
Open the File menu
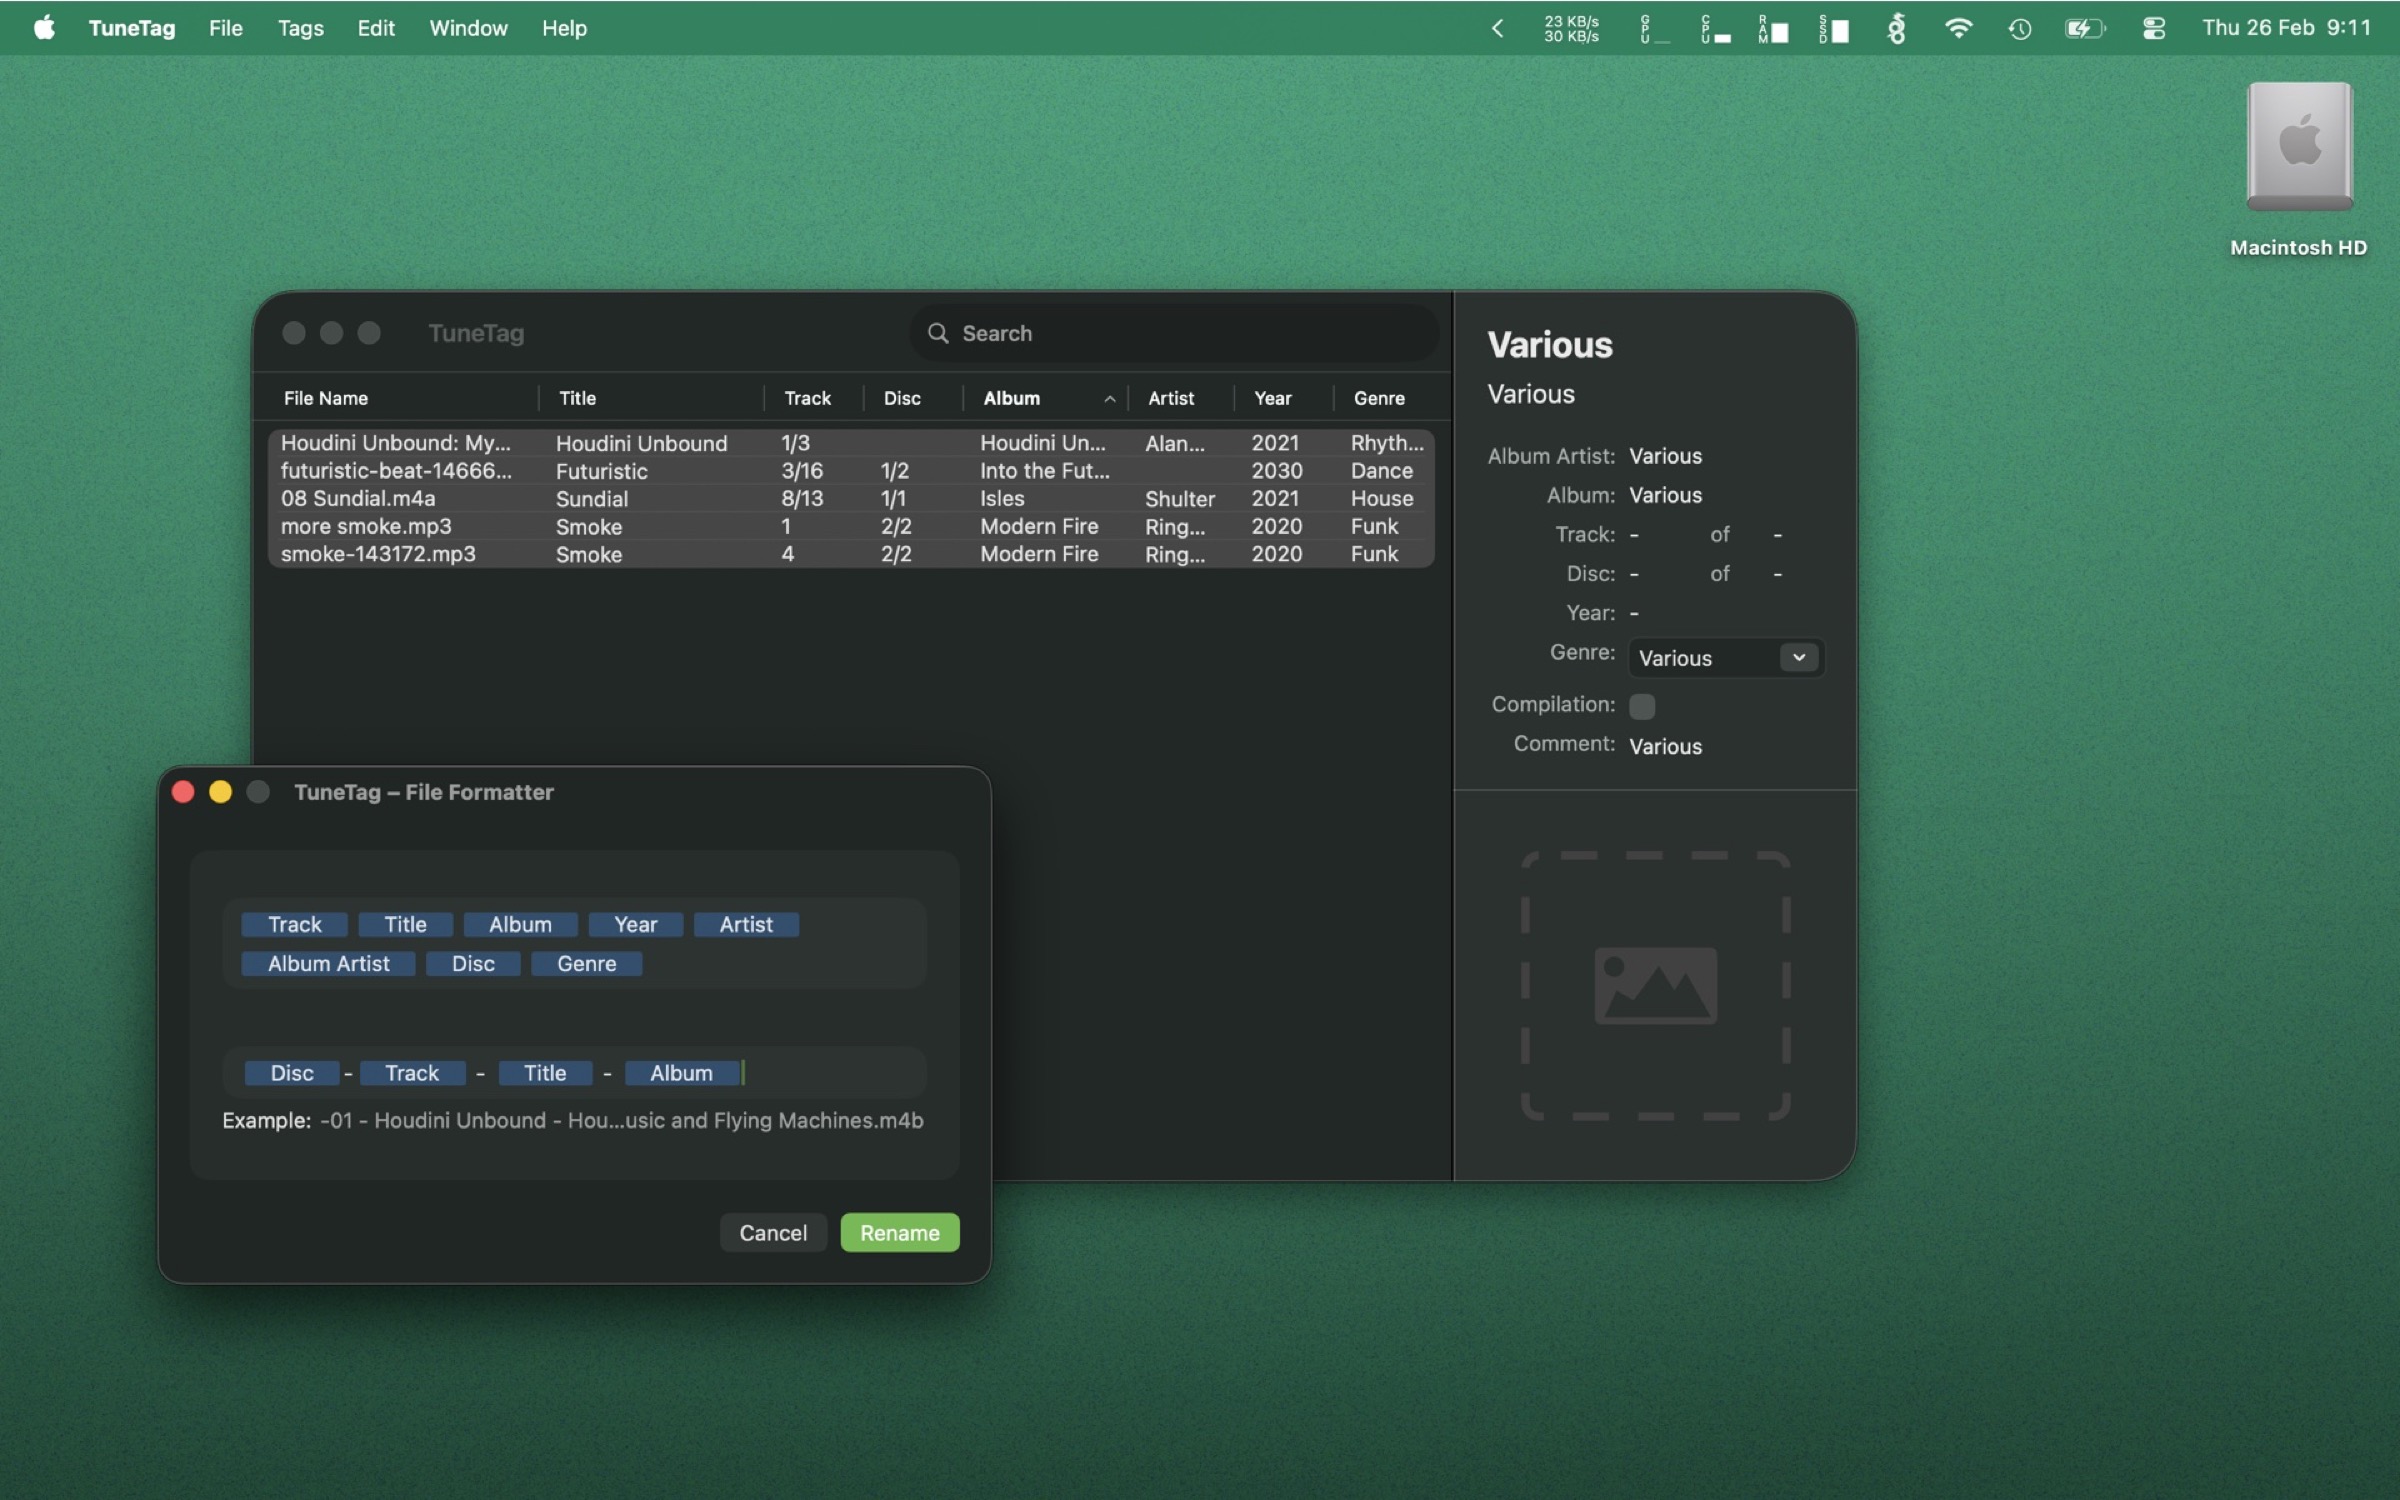pyautogui.click(x=226, y=28)
